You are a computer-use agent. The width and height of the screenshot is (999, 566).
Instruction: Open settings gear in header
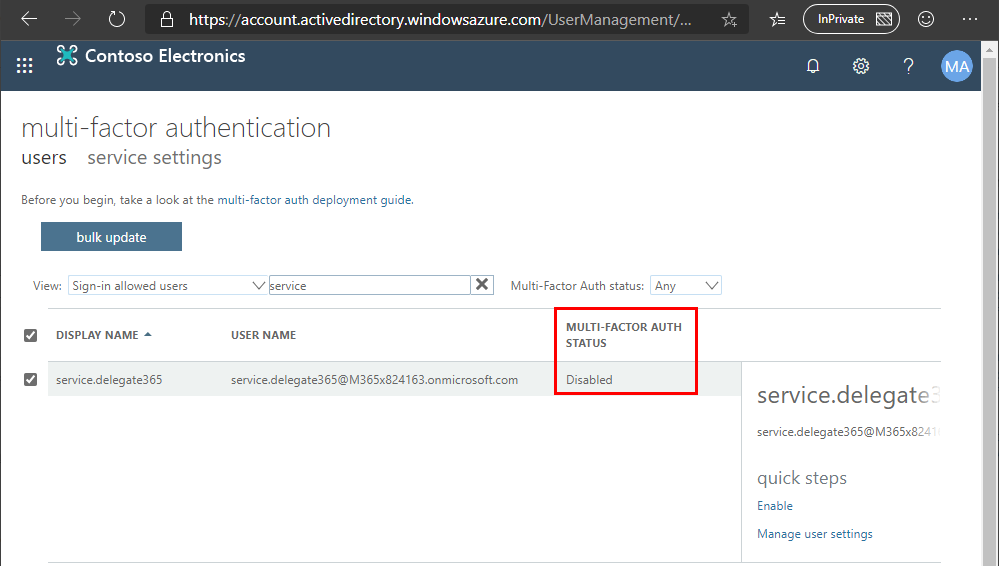click(x=860, y=66)
